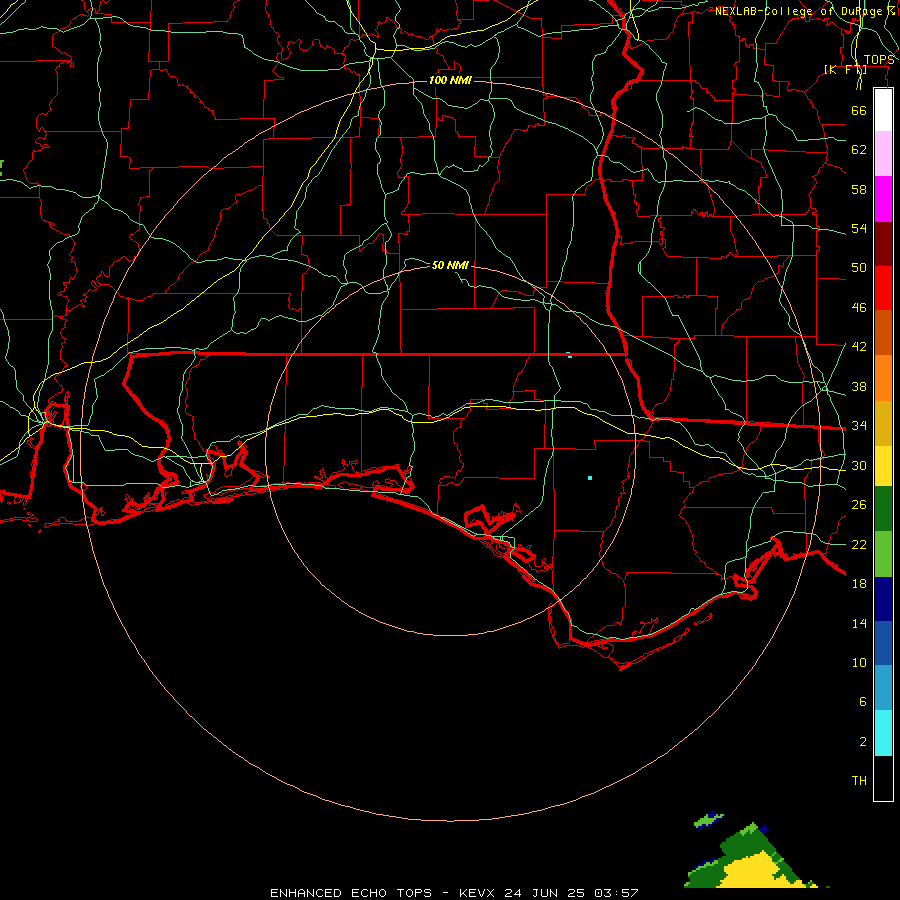This screenshot has height=900, width=900.
Task: Click the "K FT" units label
Action: click(845, 69)
